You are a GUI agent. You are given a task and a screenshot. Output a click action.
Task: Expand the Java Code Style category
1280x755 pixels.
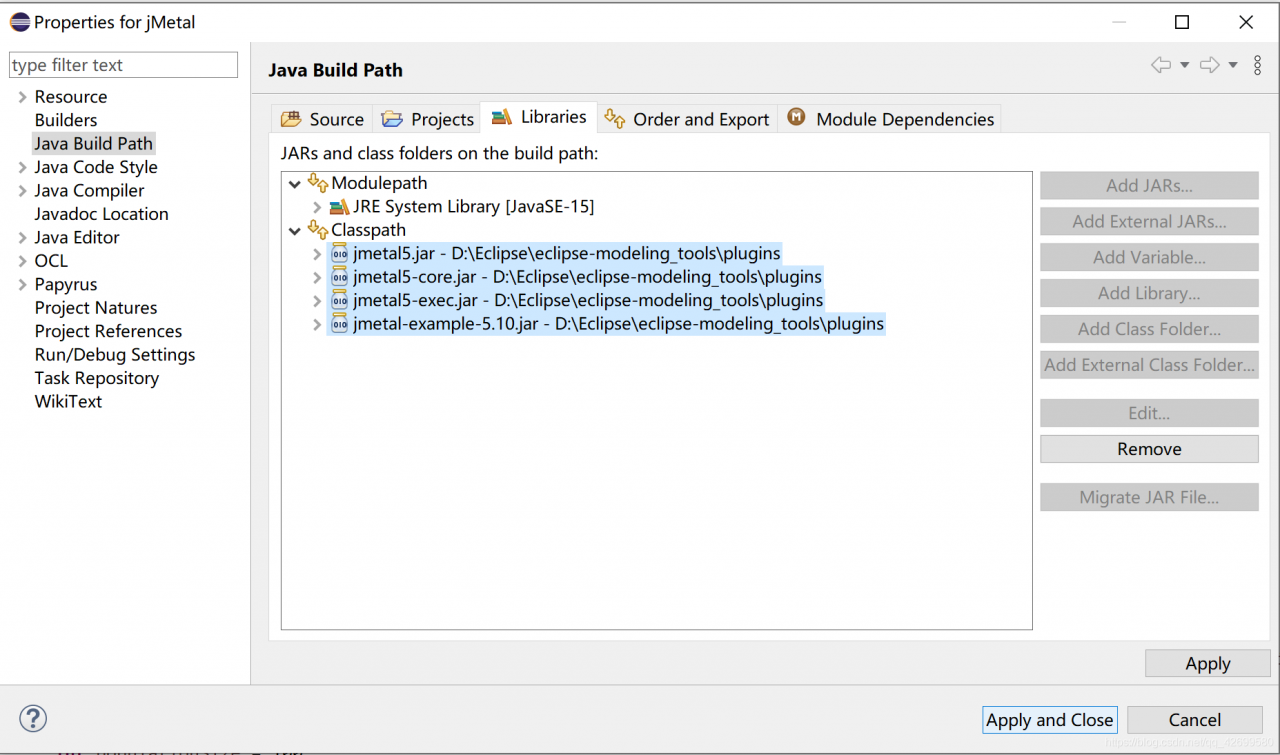22,167
